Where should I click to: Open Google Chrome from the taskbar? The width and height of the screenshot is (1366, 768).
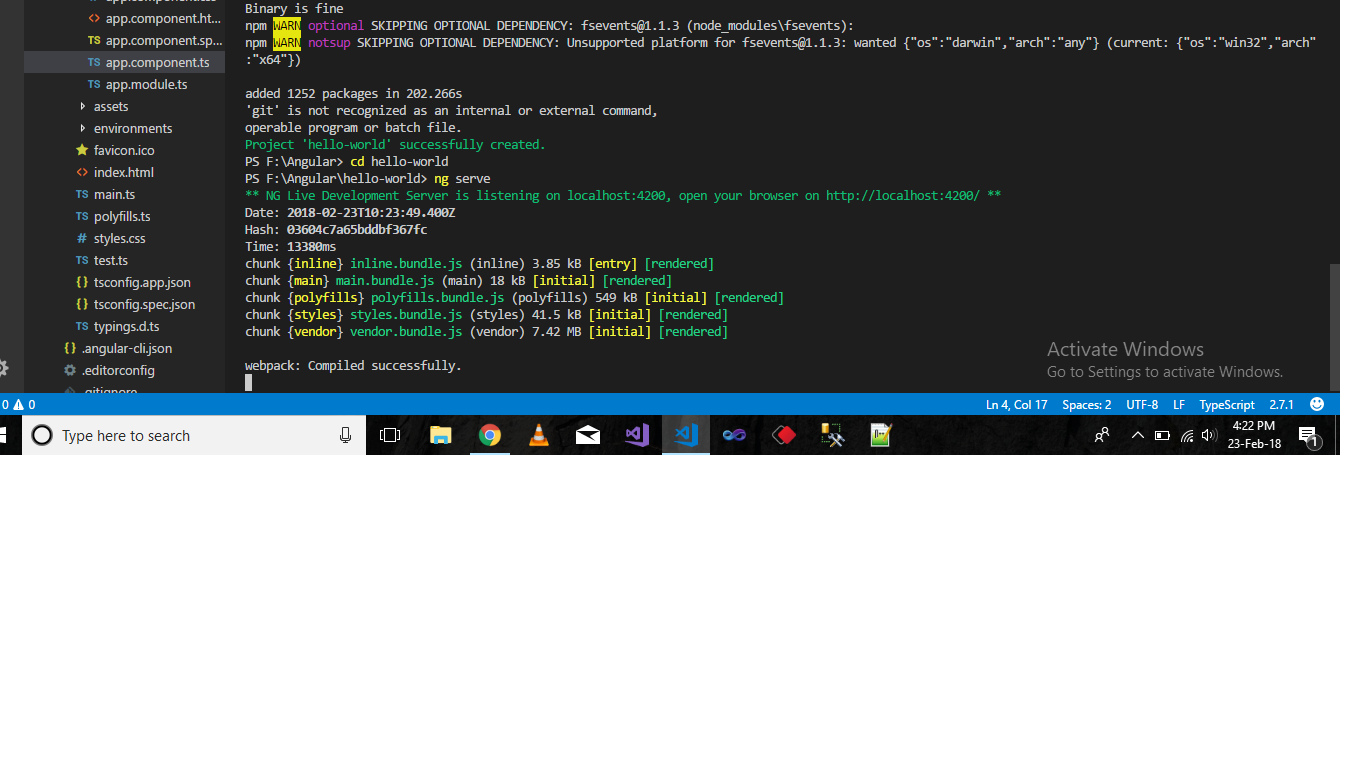coord(489,435)
